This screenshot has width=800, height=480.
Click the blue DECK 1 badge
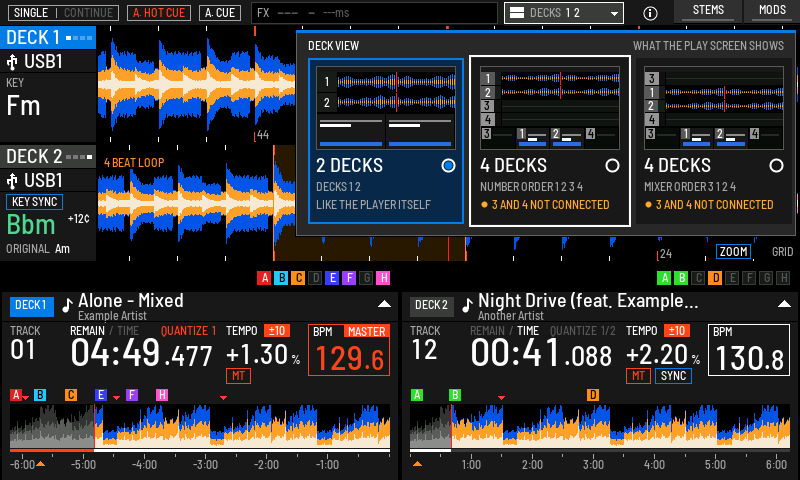pos(32,306)
